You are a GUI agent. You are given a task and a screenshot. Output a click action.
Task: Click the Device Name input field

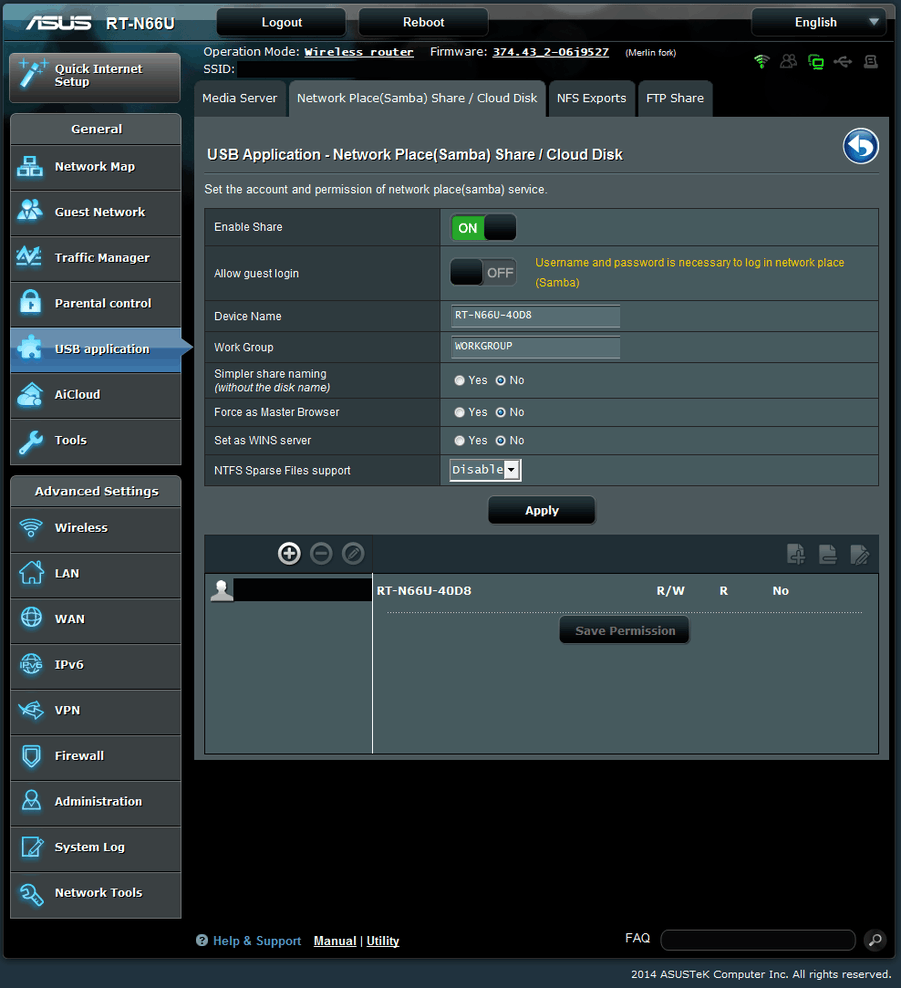pyautogui.click(x=536, y=316)
